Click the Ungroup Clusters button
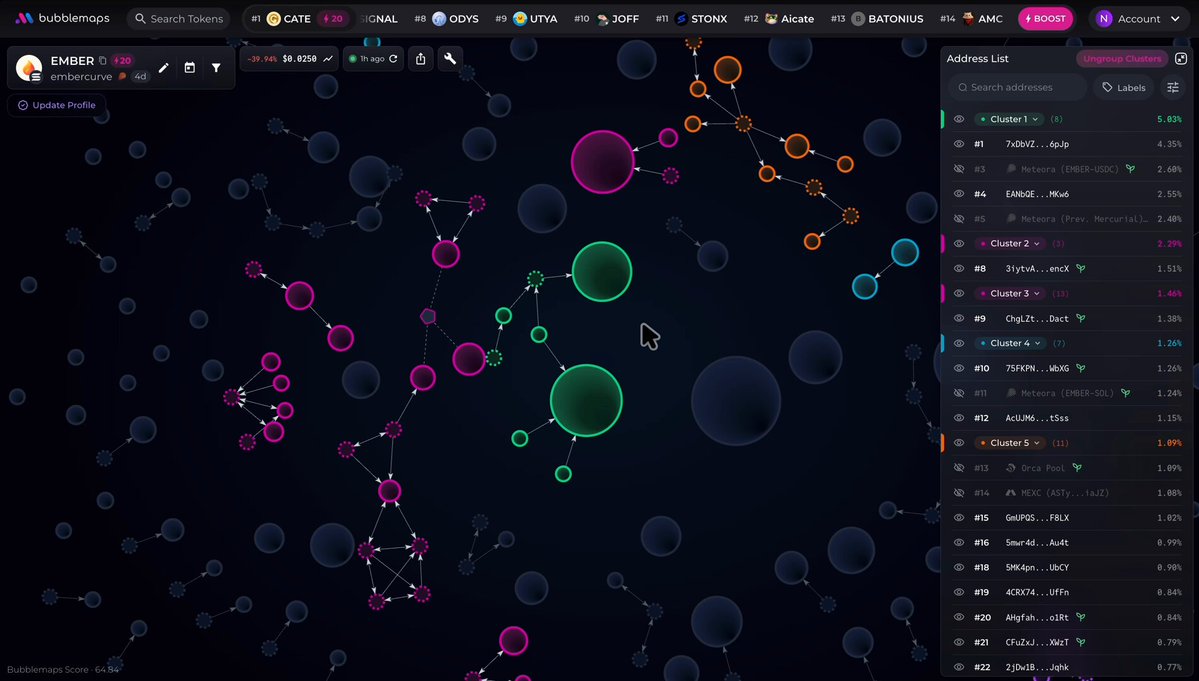This screenshot has height=681, width=1199. pos(1122,59)
